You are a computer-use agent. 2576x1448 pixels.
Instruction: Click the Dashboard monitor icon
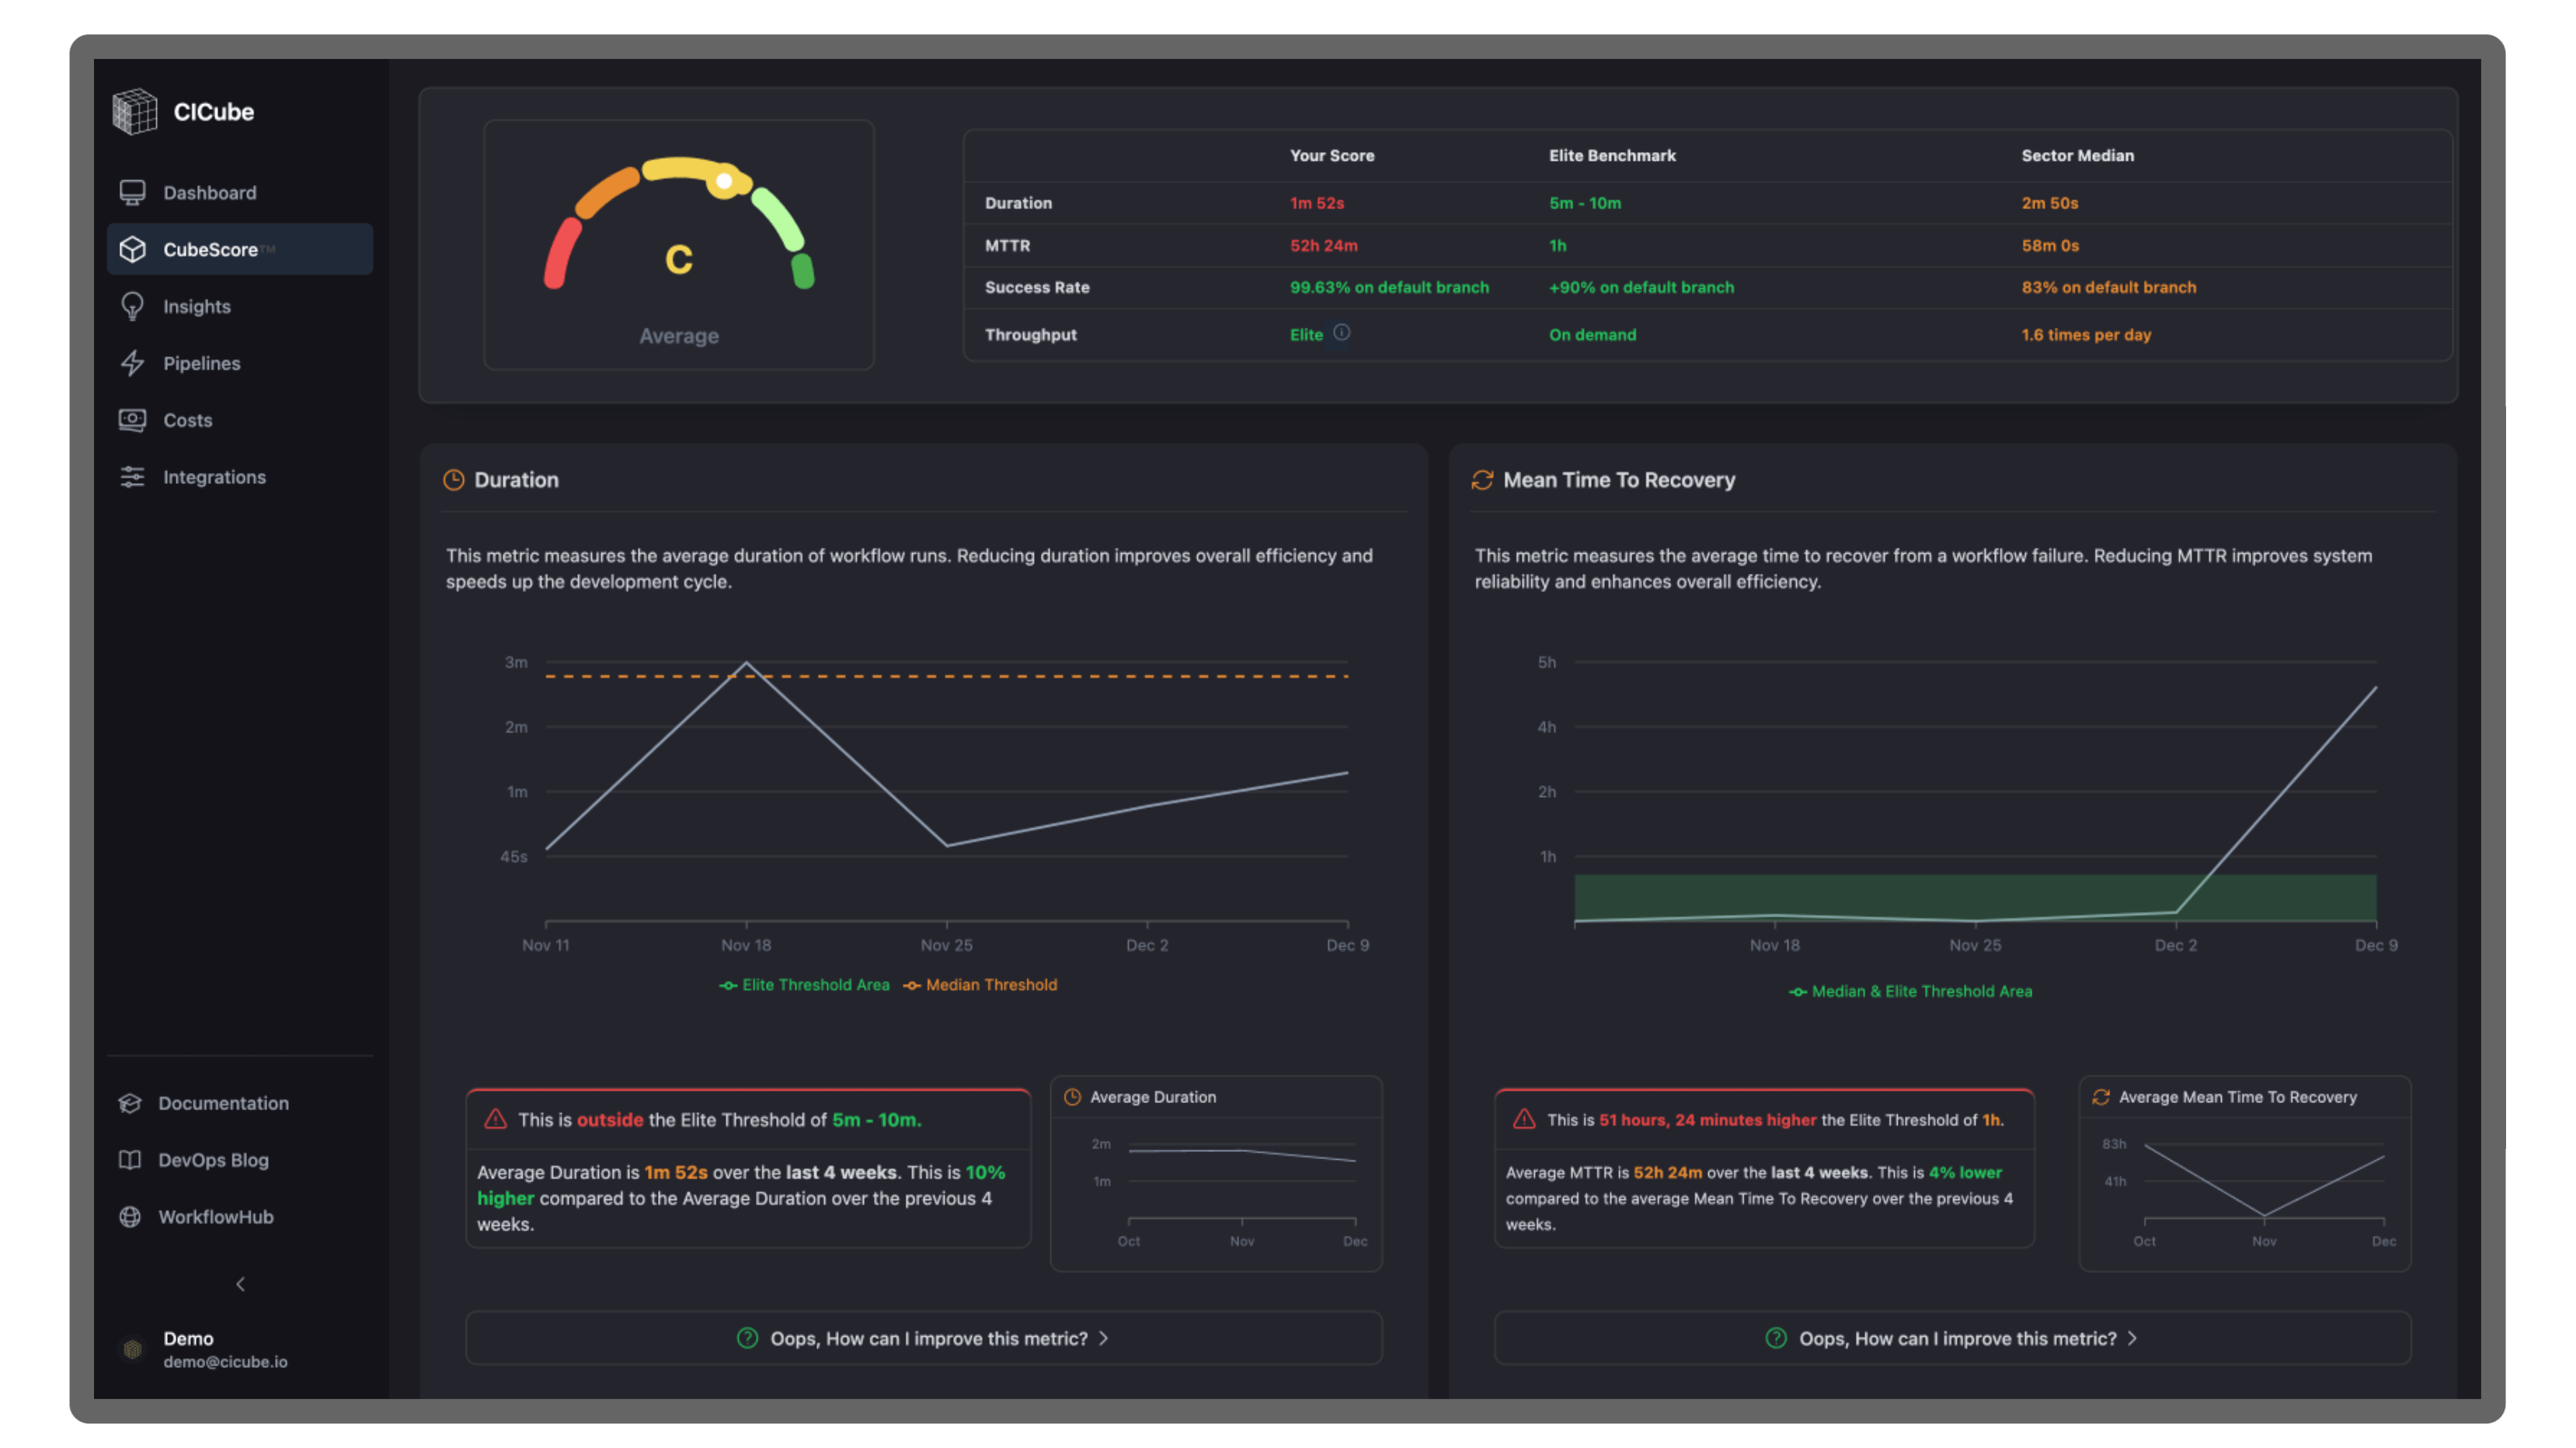pos(132,192)
